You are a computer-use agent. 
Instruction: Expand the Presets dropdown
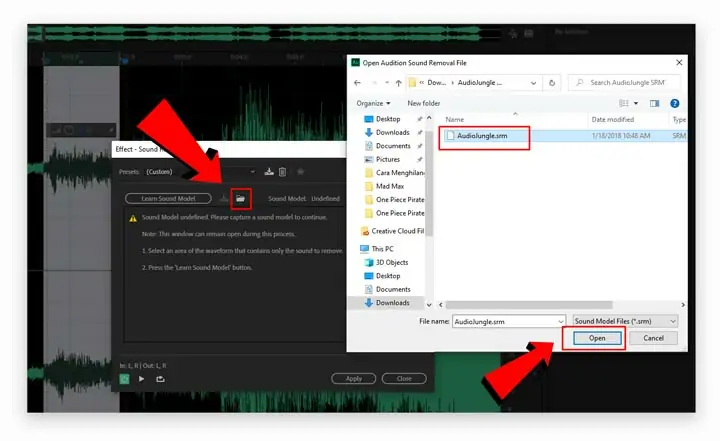253,172
